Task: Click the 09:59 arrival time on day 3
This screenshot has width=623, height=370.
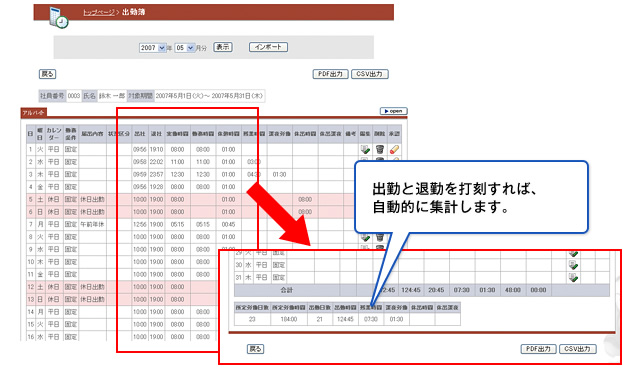Action: [x=140, y=174]
